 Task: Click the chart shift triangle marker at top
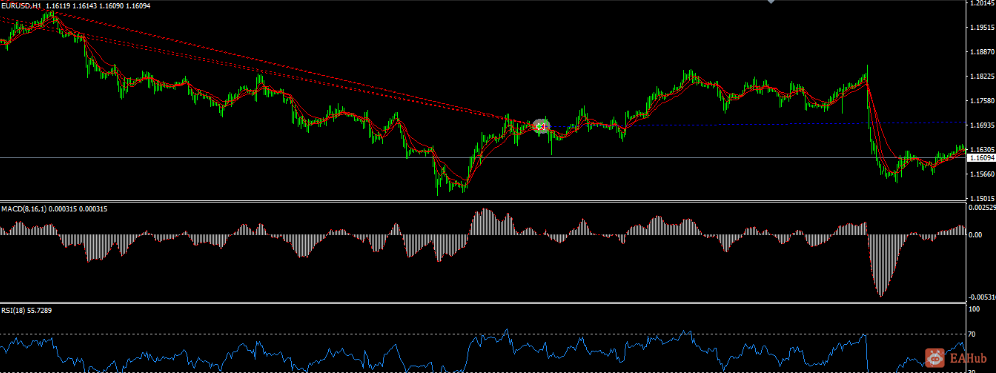[x=771, y=2]
